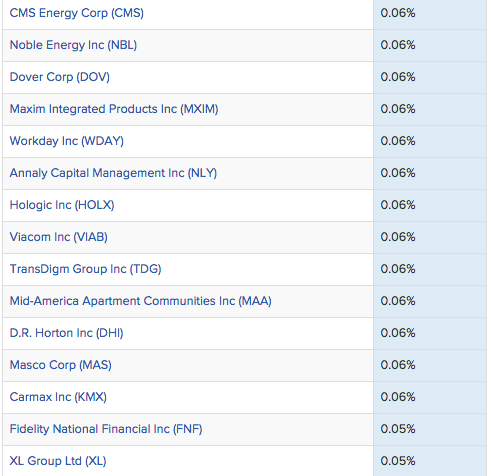Click the XL Group Ltd (XL) link
491x476 pixels.
[x=58, y=461]
